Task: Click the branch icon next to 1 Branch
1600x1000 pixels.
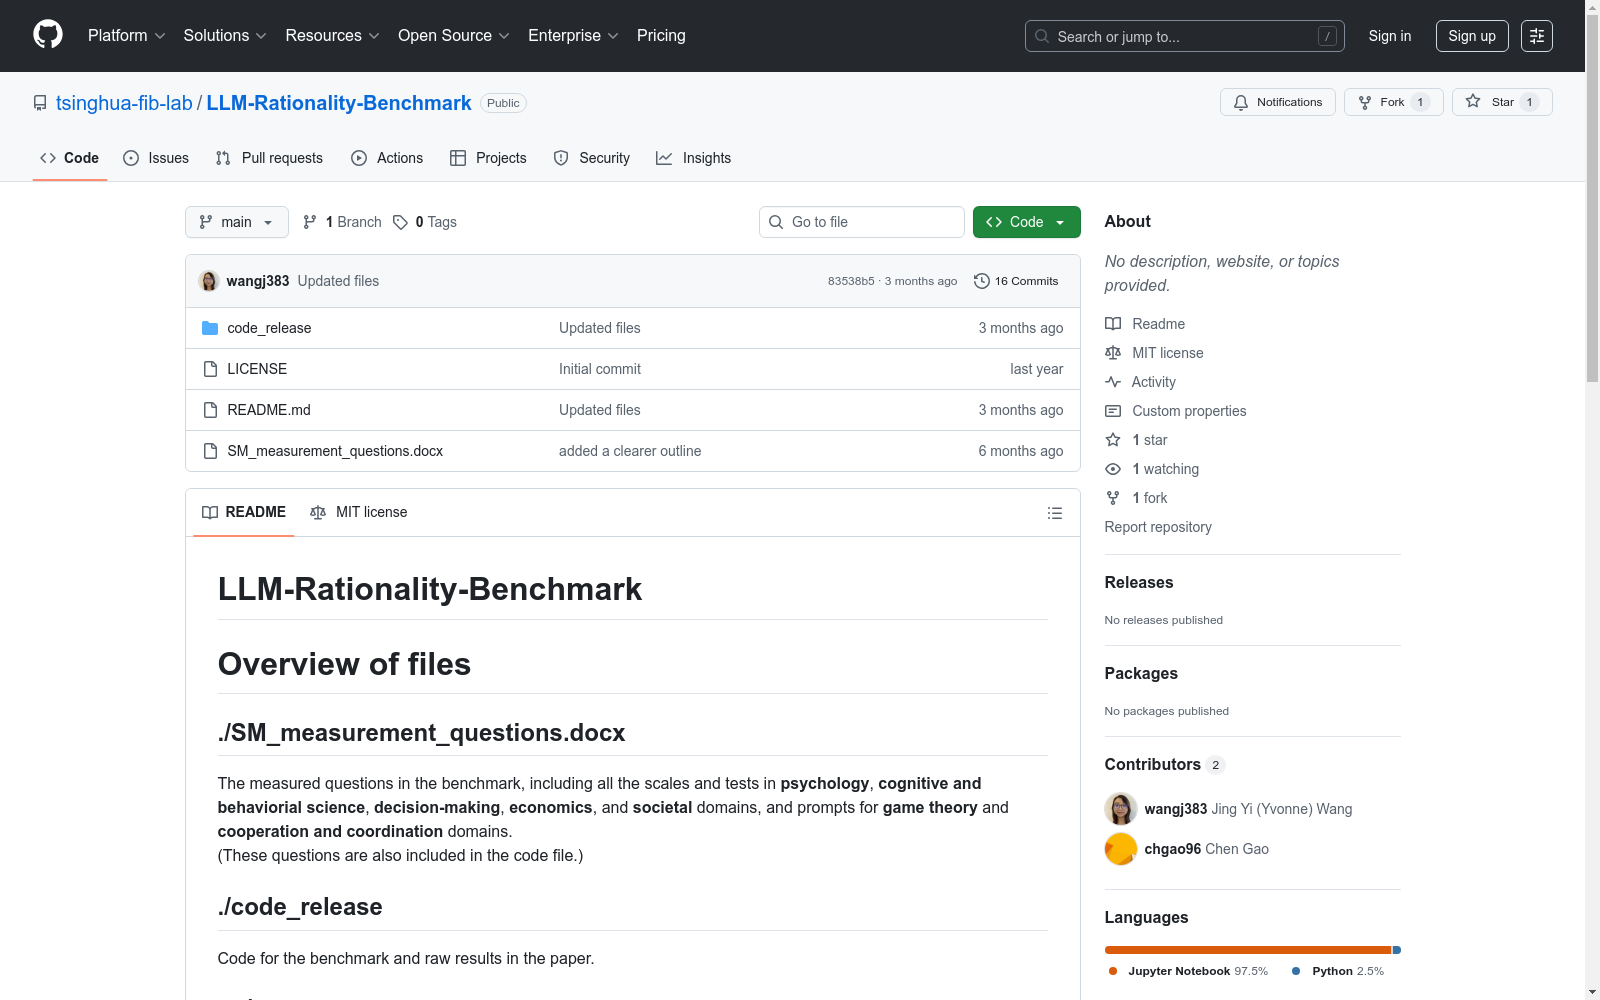Action: pyautogui.click(x=310, y=222)
